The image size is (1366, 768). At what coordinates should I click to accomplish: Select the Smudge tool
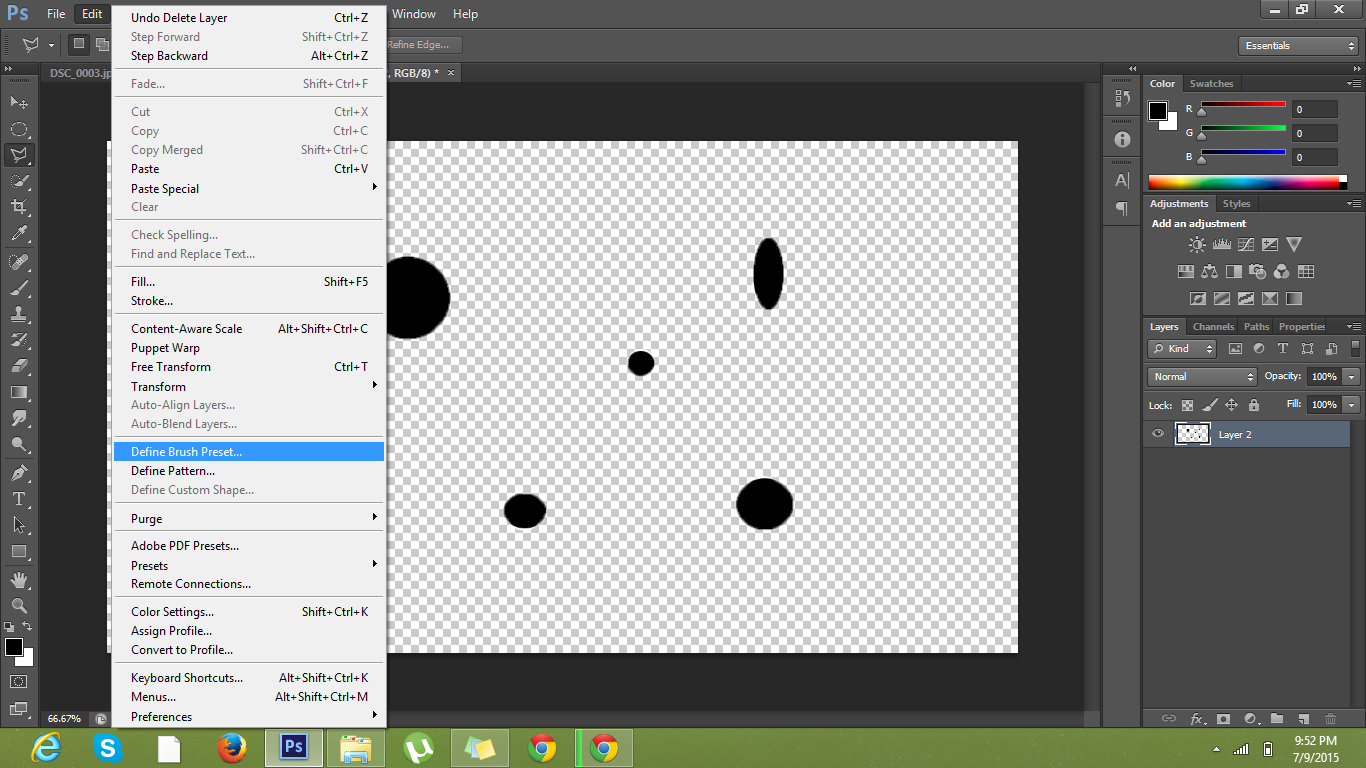tap(19, 418)
